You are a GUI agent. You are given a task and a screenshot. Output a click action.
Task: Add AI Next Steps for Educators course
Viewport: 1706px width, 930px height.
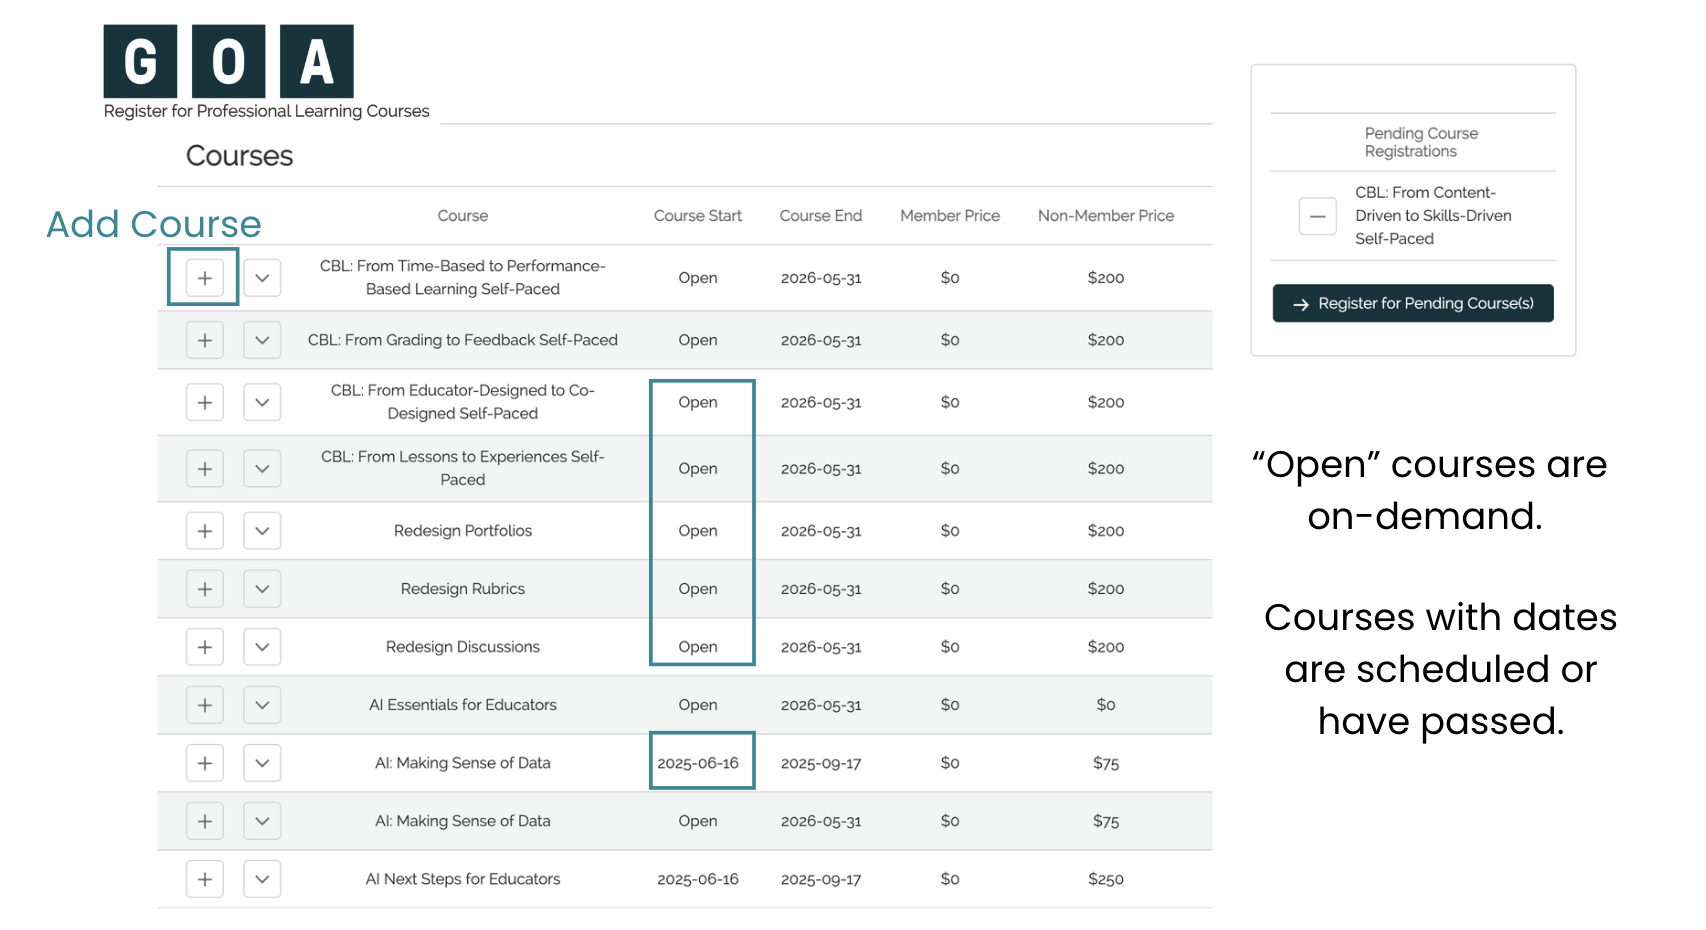pos(204,879)
